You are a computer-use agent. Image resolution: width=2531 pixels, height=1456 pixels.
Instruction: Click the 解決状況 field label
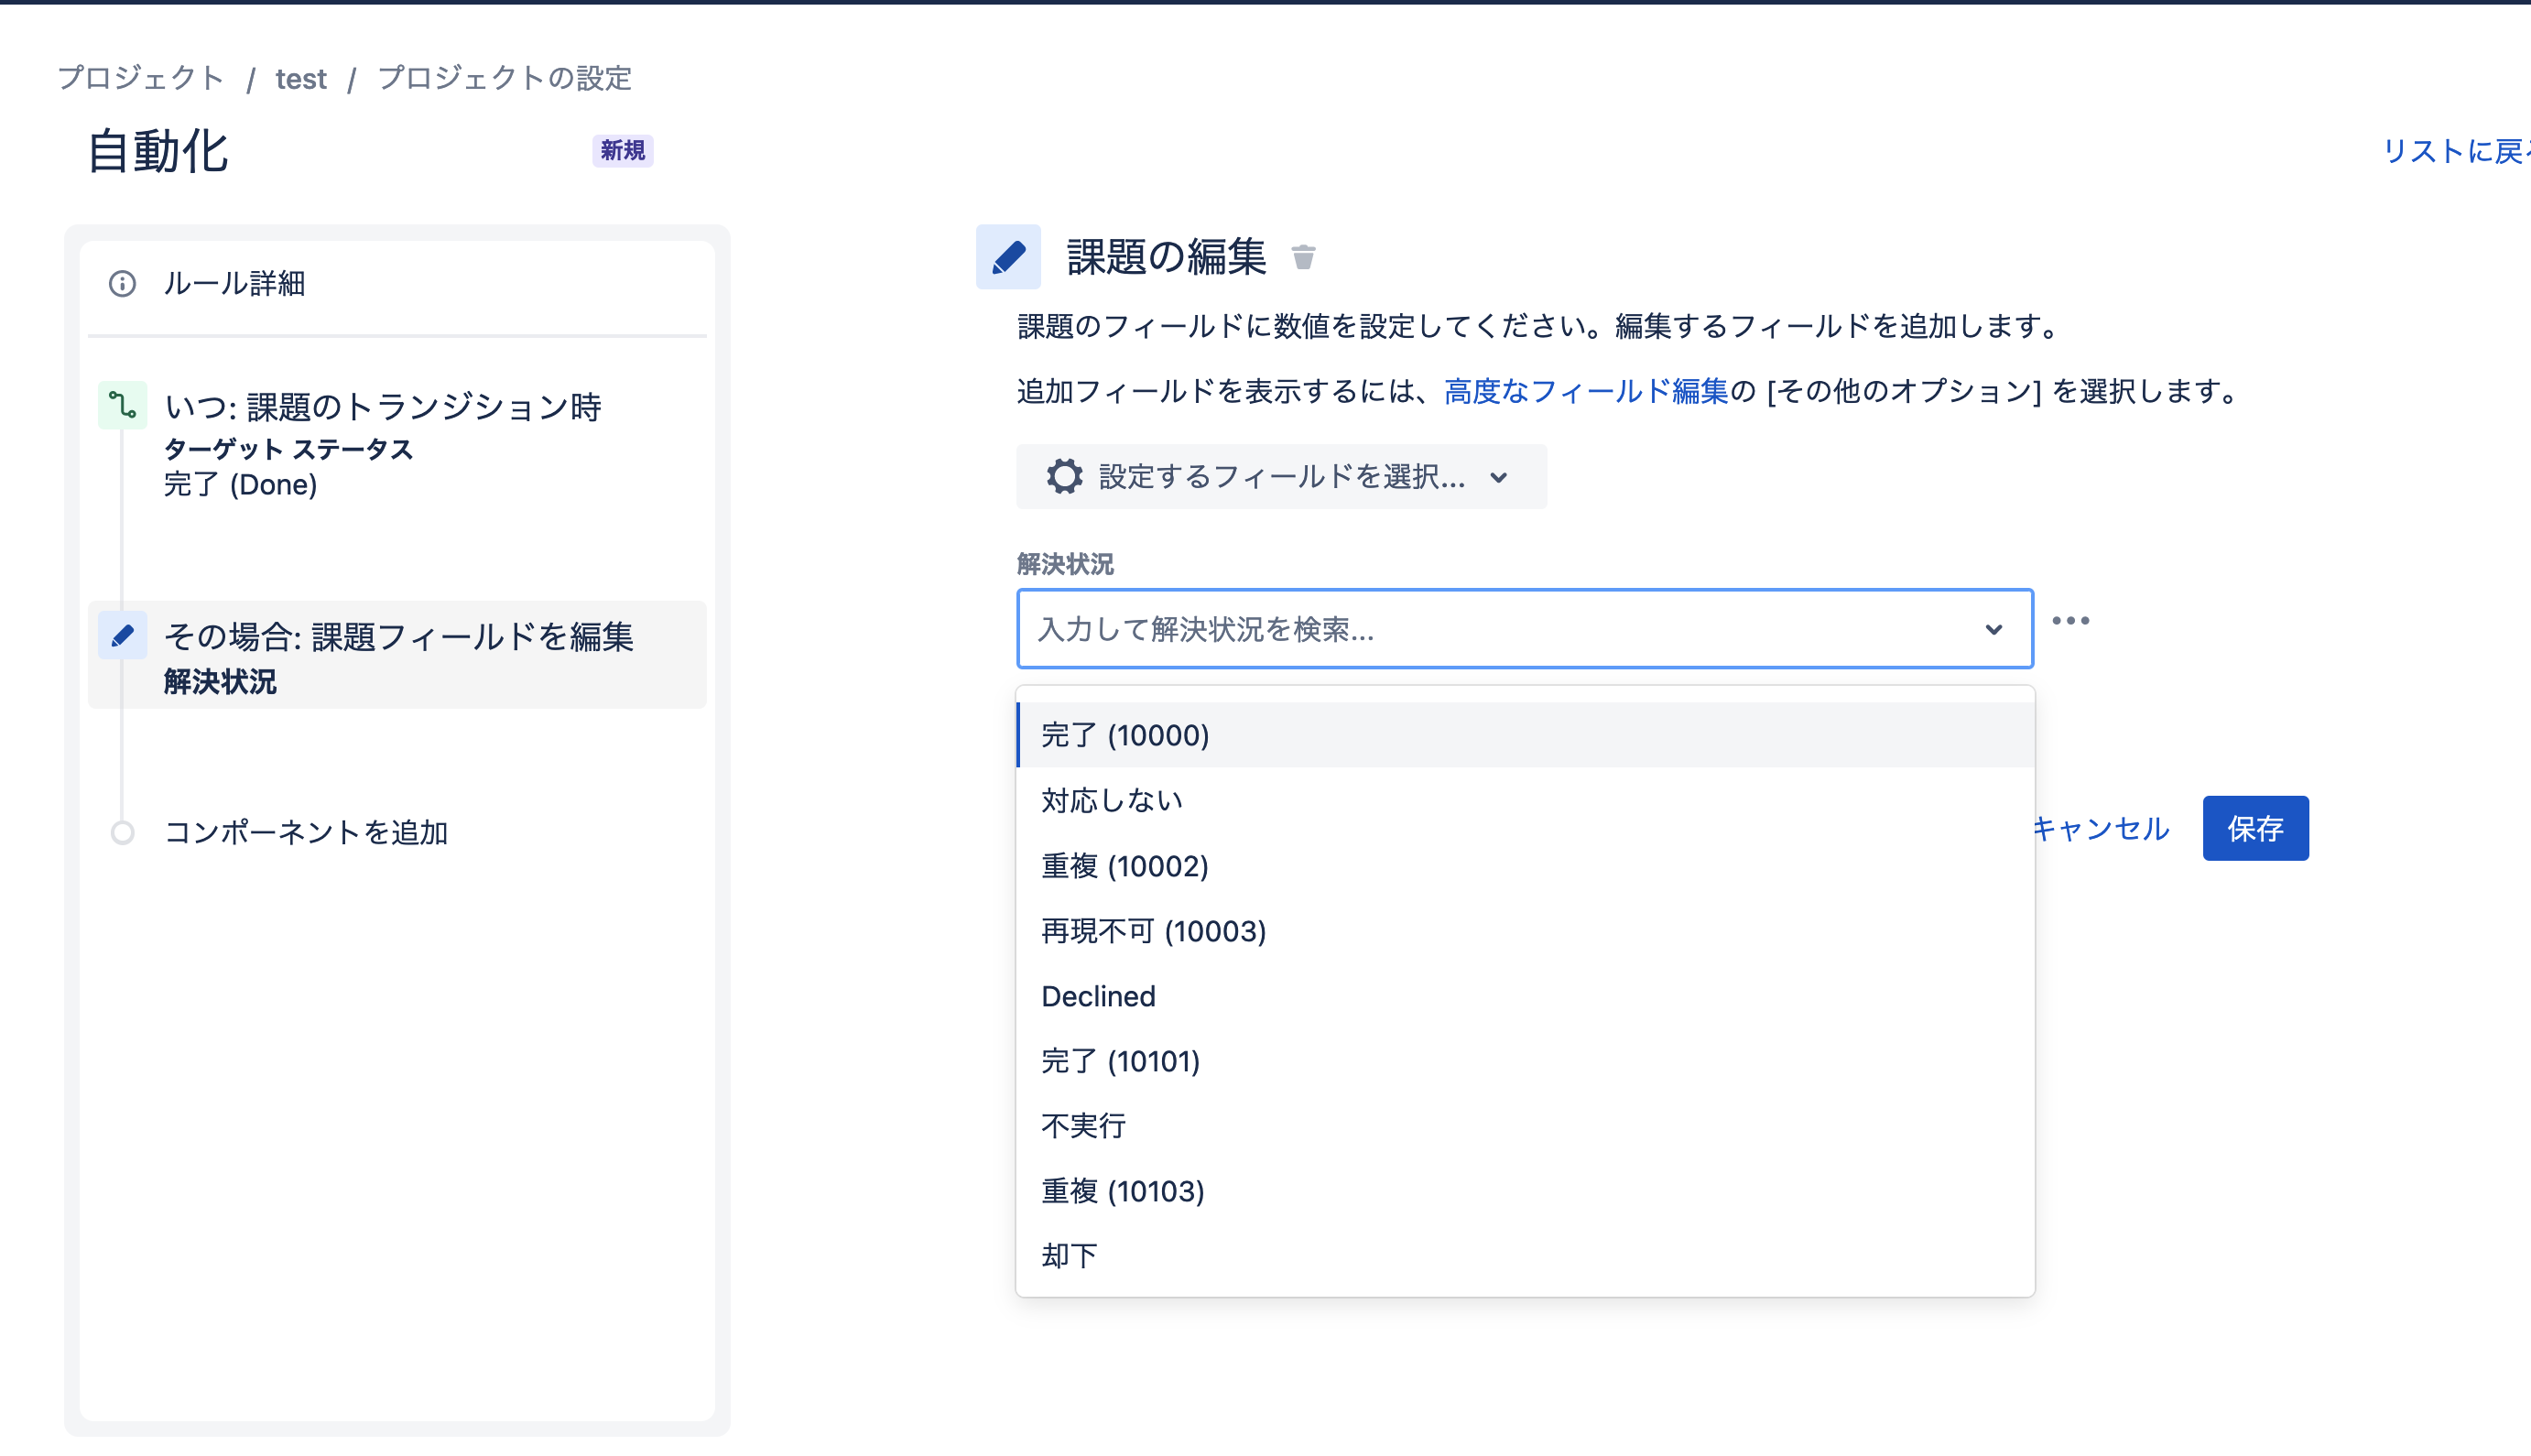(1065, 564)
